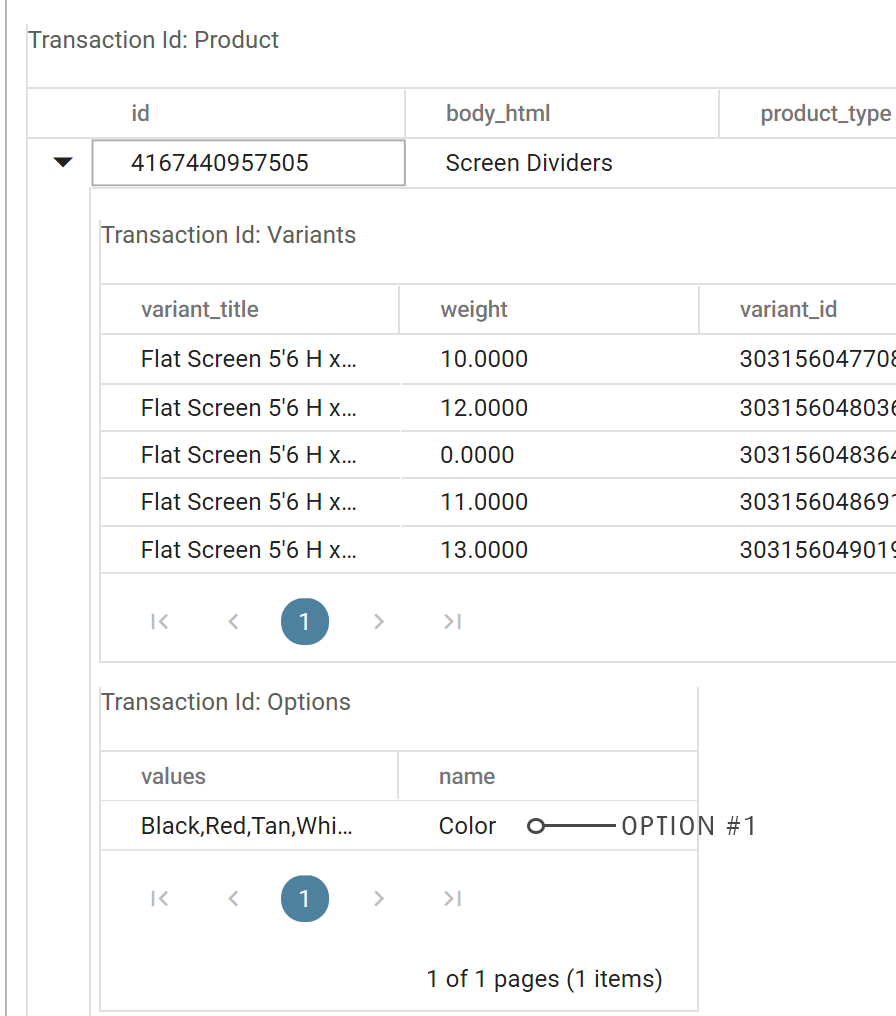Go to next page in Variants pager
896x1016 pixels.
[x=378, y=622]
